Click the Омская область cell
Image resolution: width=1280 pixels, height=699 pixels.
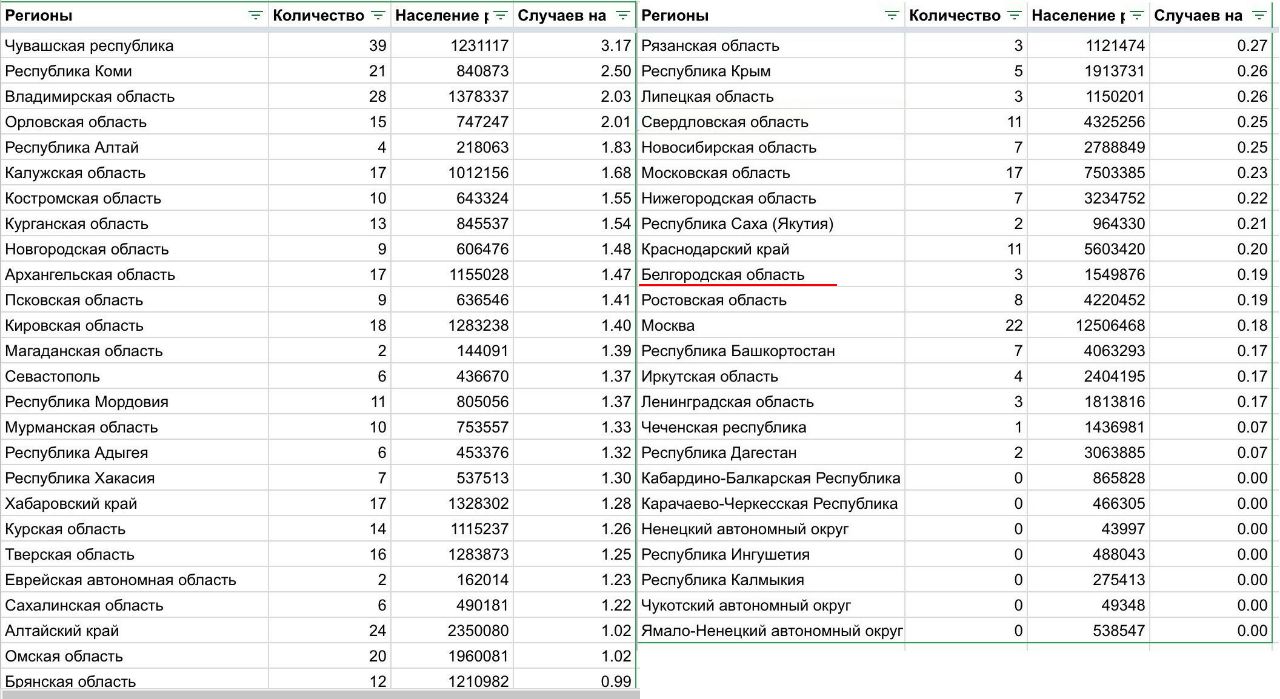click(x=134, y=656)
